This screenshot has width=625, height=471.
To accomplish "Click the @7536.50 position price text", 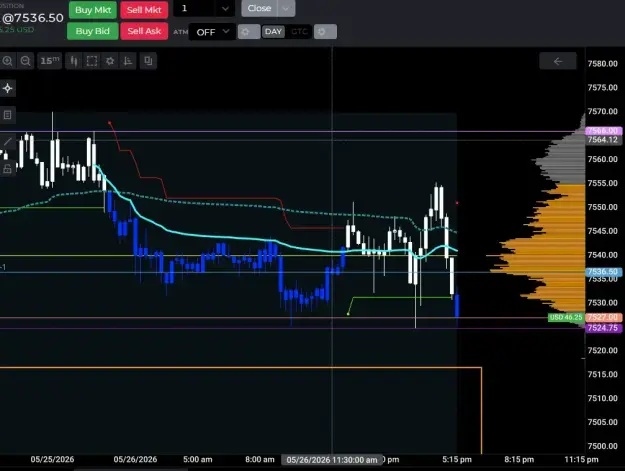I will coord(32,18).
